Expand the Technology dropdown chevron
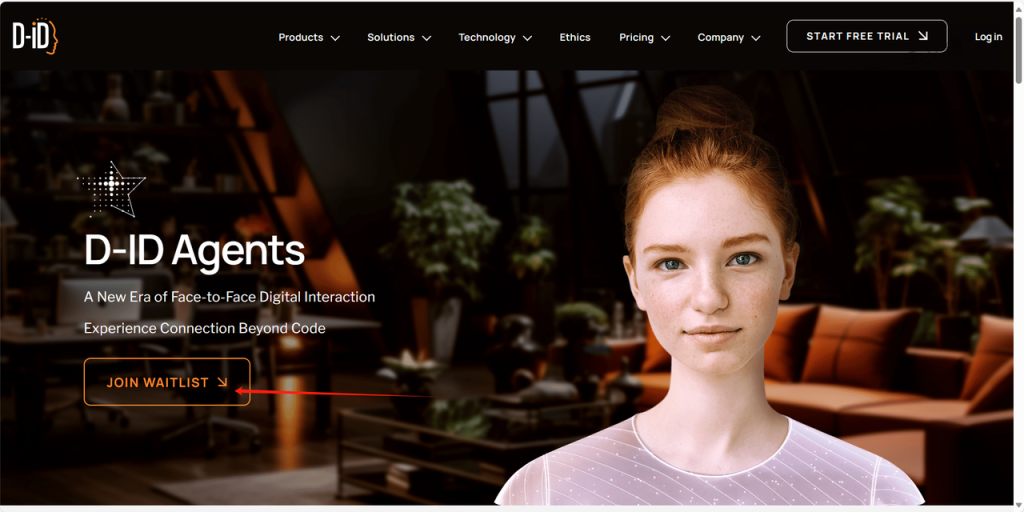 [x=527, y=38]
